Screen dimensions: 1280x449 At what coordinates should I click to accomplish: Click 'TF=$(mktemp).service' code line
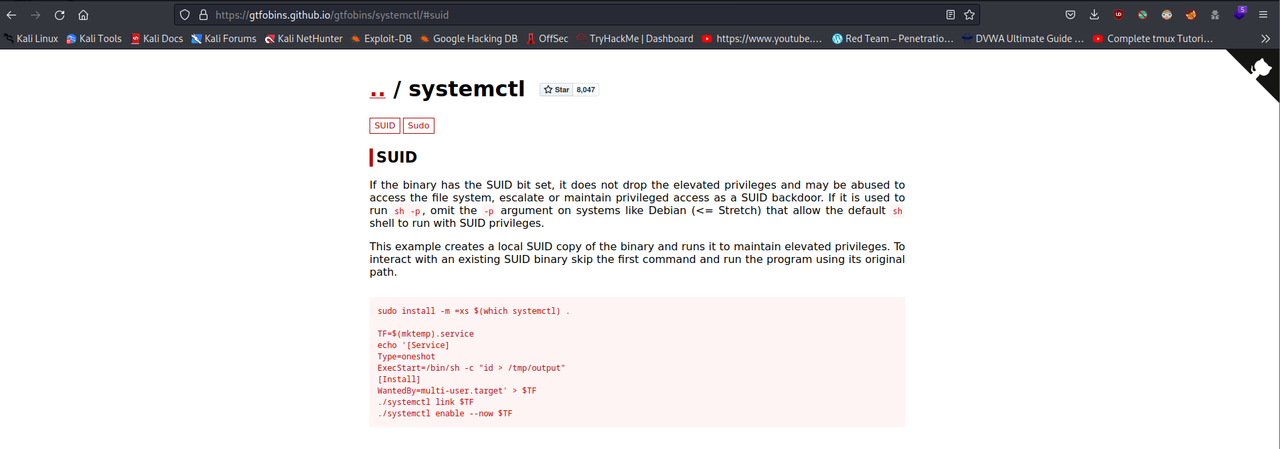(x=425, y=333)
